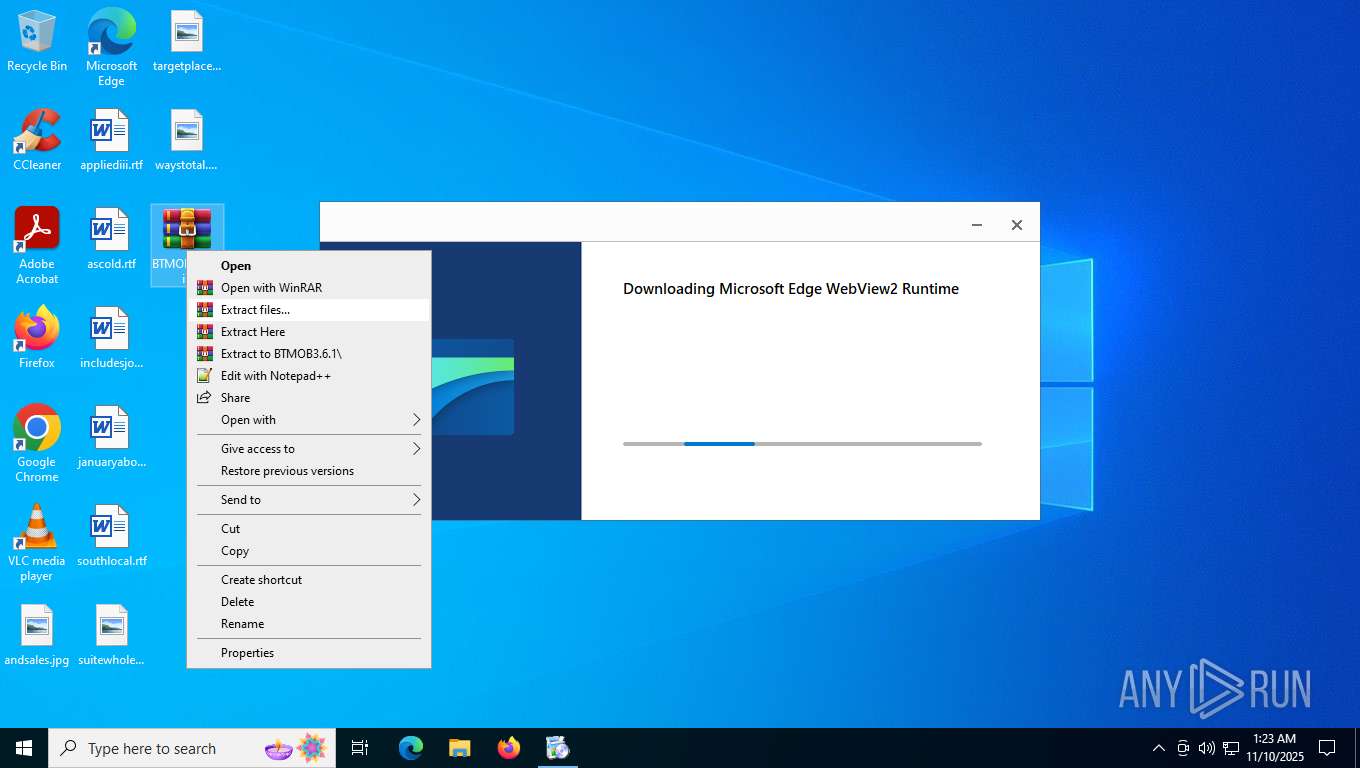Image resolution: width=1360 pixels, height=768 pixels.
Task: Select the waystotal image file icon
Action: tap(187, 140)
